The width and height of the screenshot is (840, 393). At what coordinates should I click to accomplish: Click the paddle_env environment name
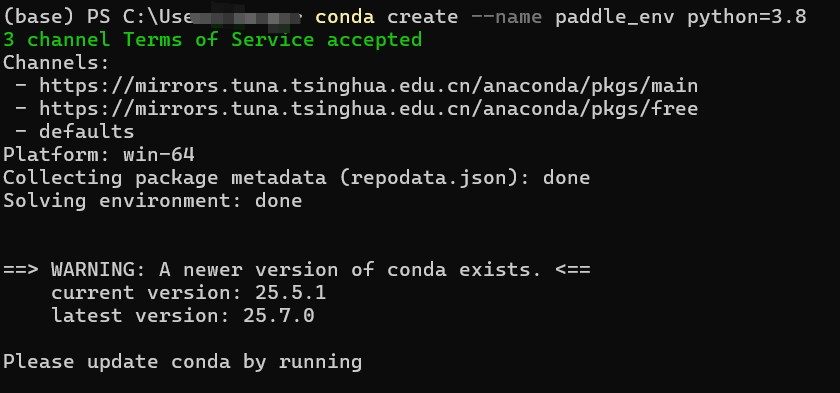pyautogui.click(x=615, y=17)
